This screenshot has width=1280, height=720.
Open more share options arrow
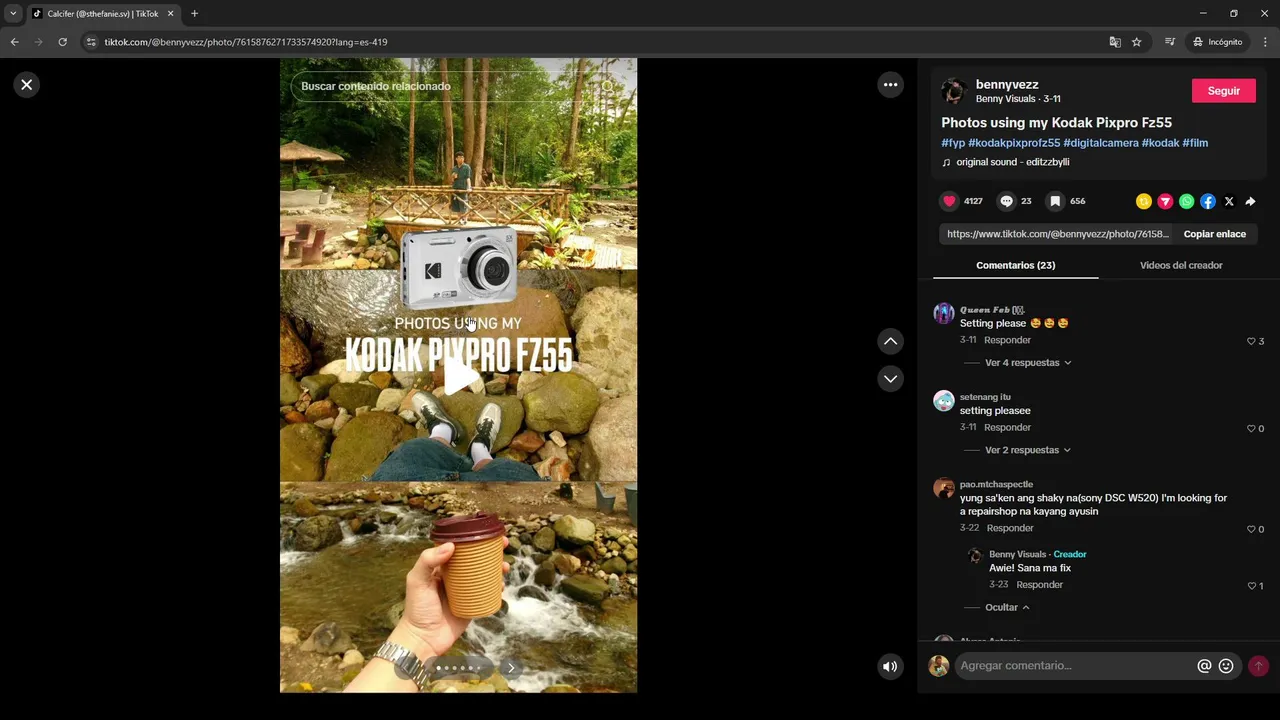click(x=1250, y=201)
